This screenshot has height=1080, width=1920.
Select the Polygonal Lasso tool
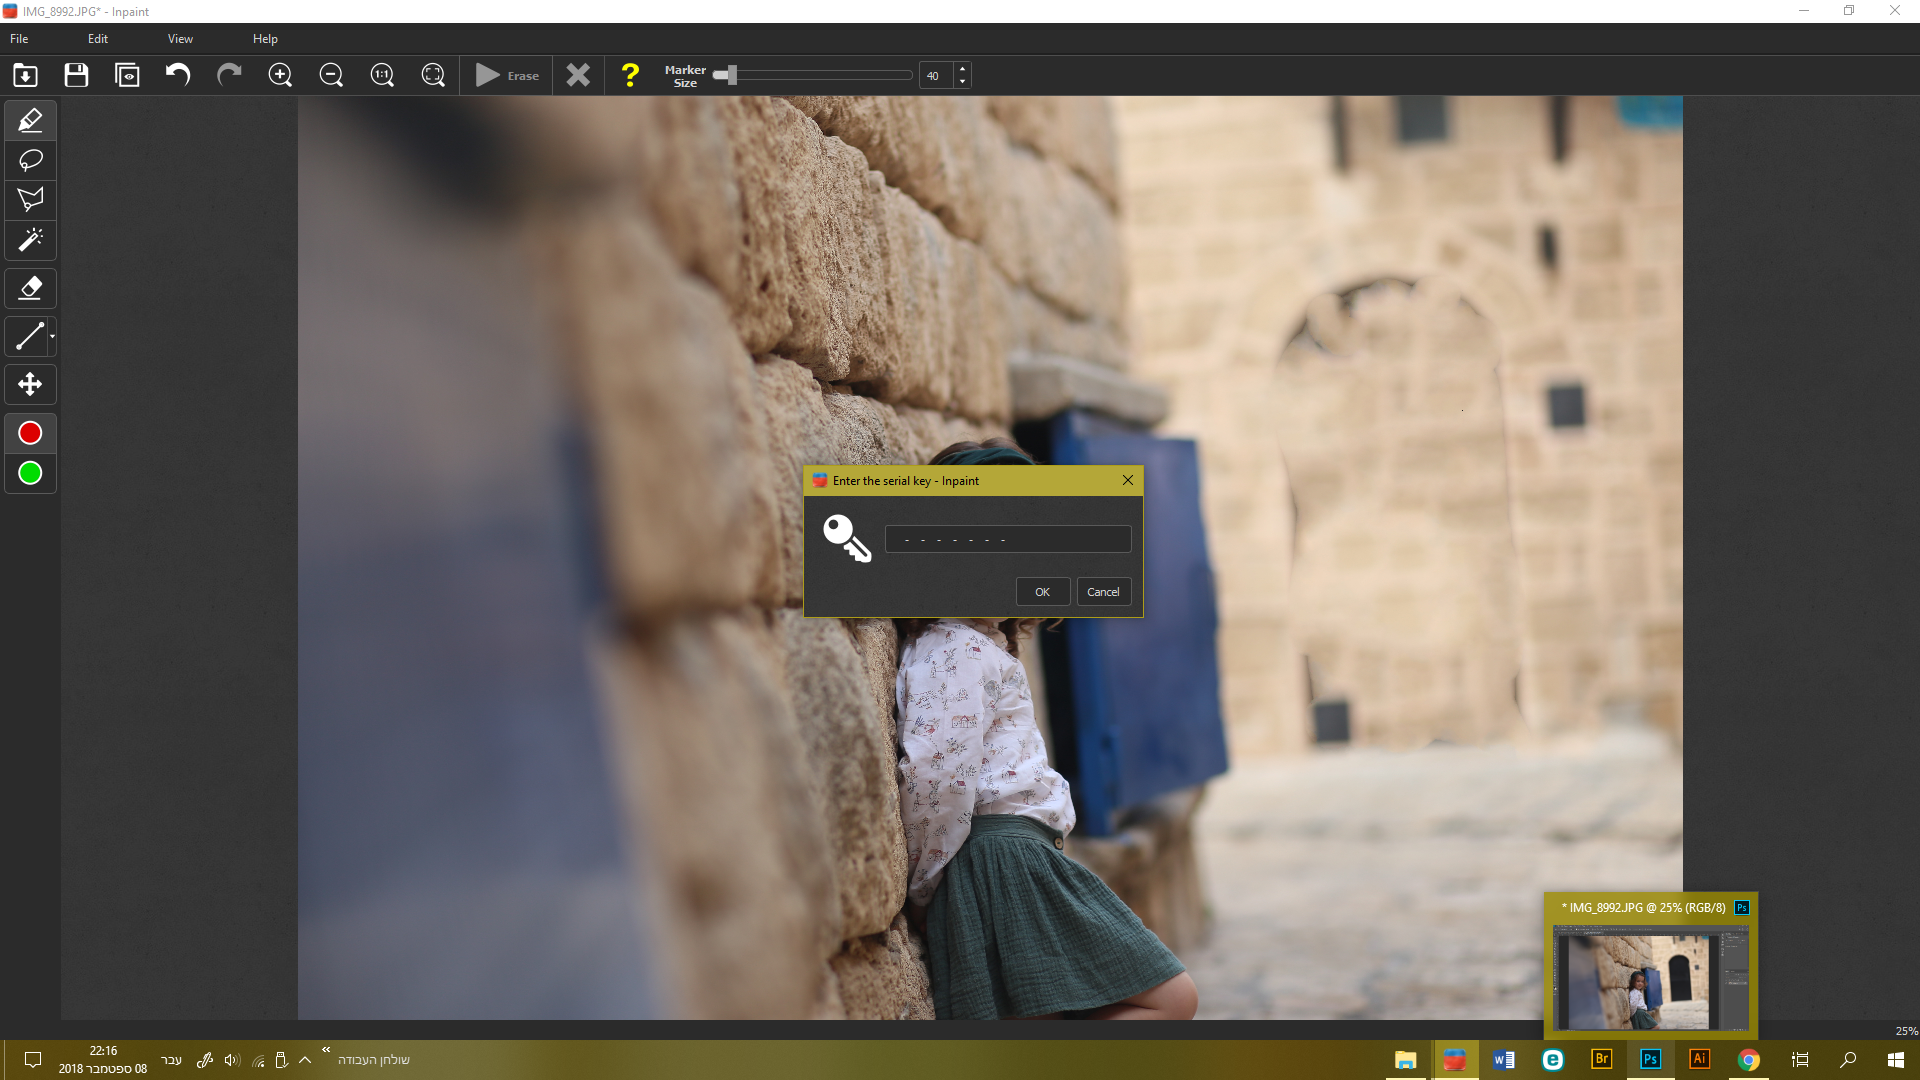pyautogui.click(x=30, y=199)
